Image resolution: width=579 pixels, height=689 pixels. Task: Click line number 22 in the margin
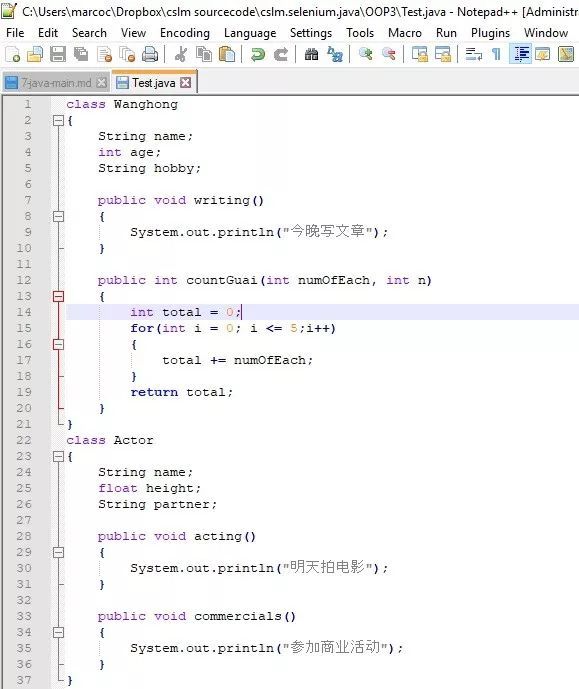pos(24,440)
